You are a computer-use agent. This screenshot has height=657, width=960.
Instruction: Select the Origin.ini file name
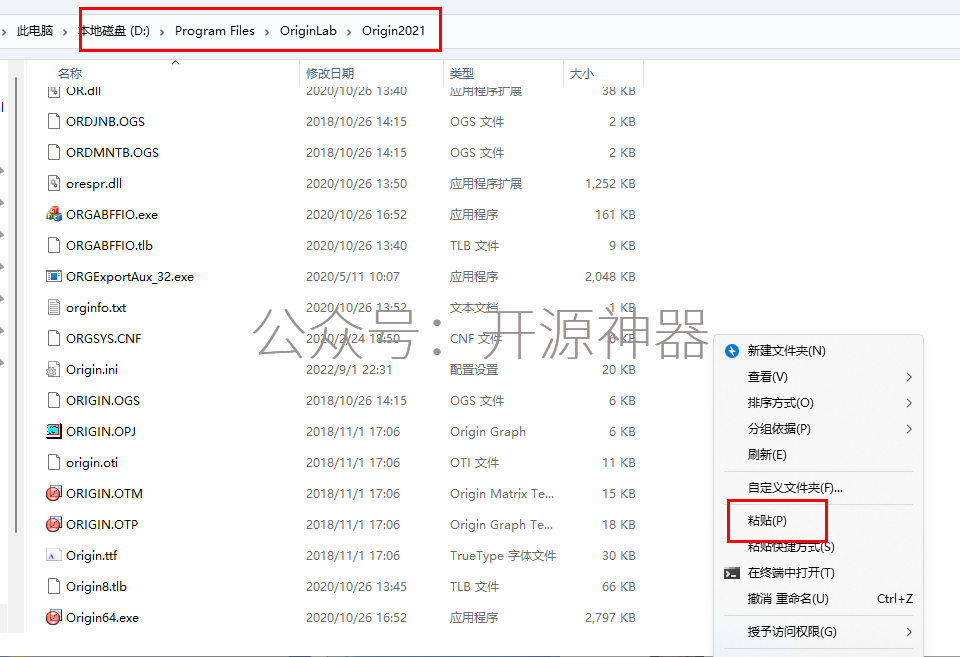coord(92,369)
